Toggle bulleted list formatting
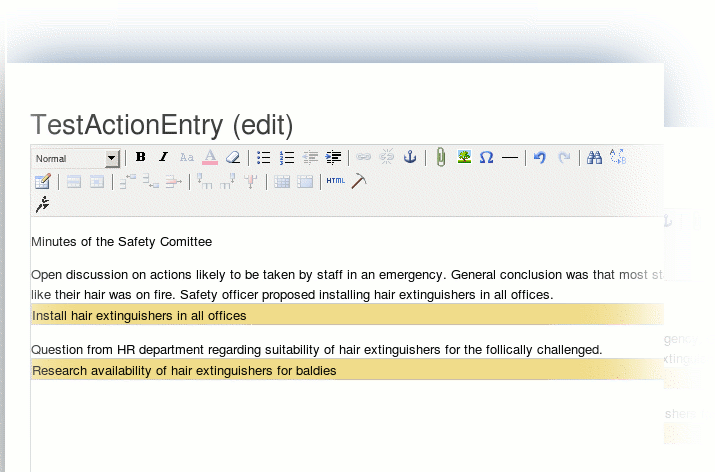The image size is (715, 472). tap(264, 157)
